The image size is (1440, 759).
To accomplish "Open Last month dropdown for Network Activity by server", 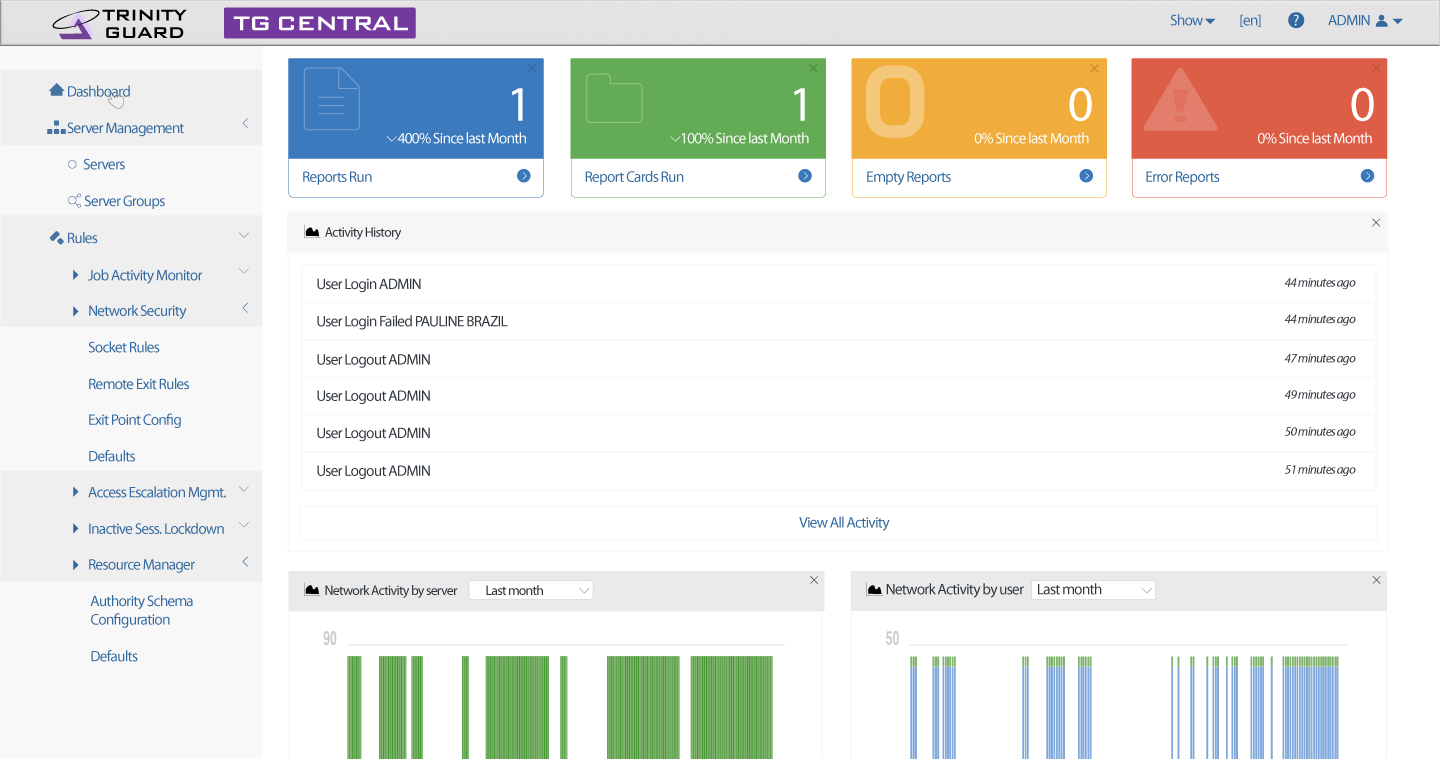I will point(531,589).
